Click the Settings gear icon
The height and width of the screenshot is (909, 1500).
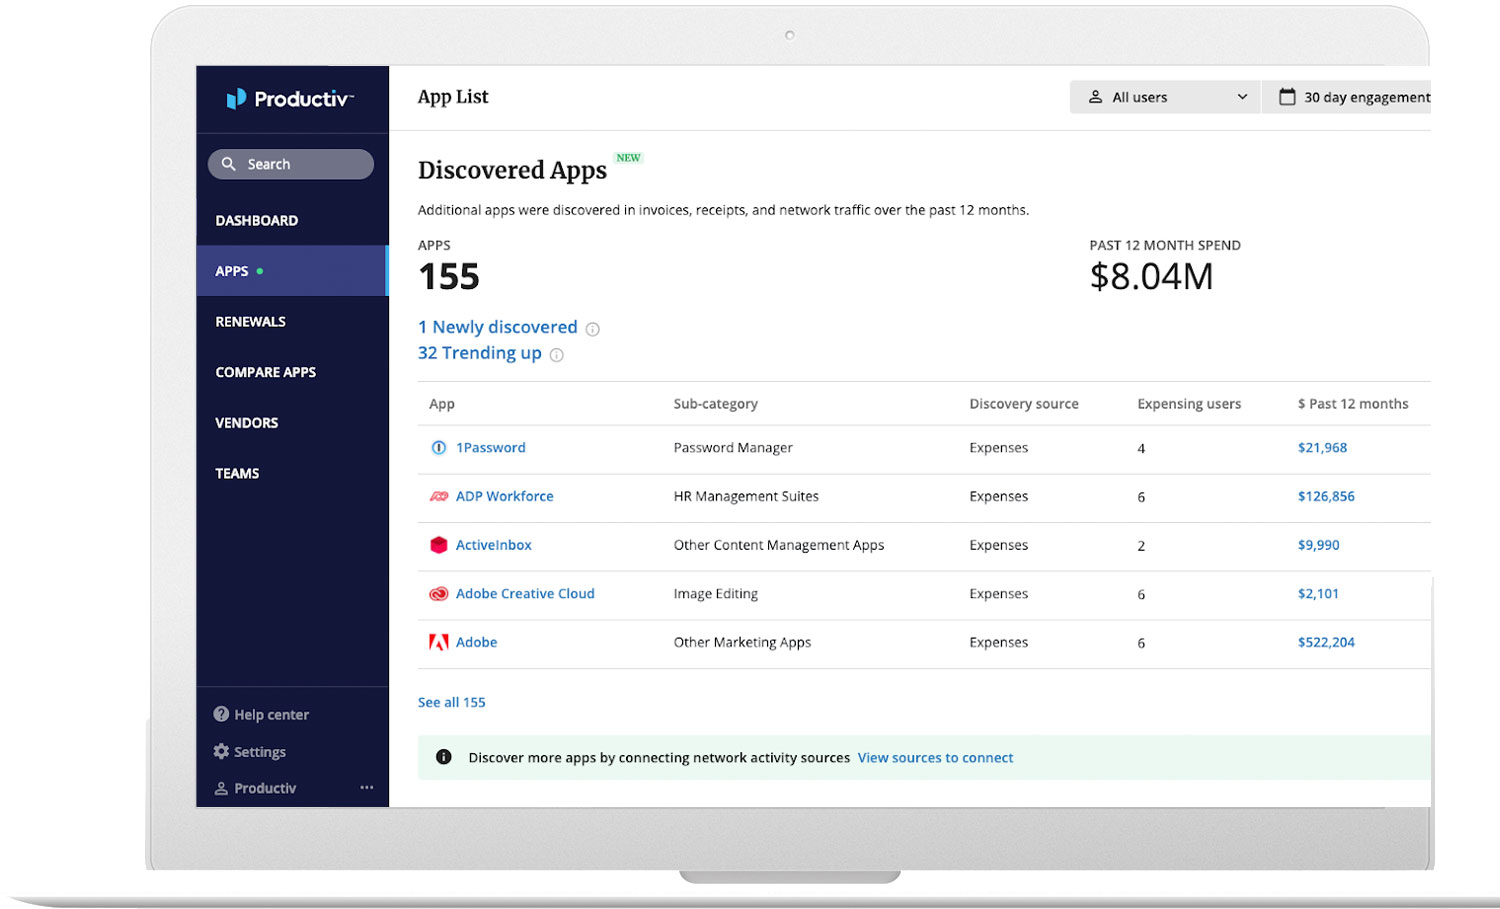click(x=221, y=751)
